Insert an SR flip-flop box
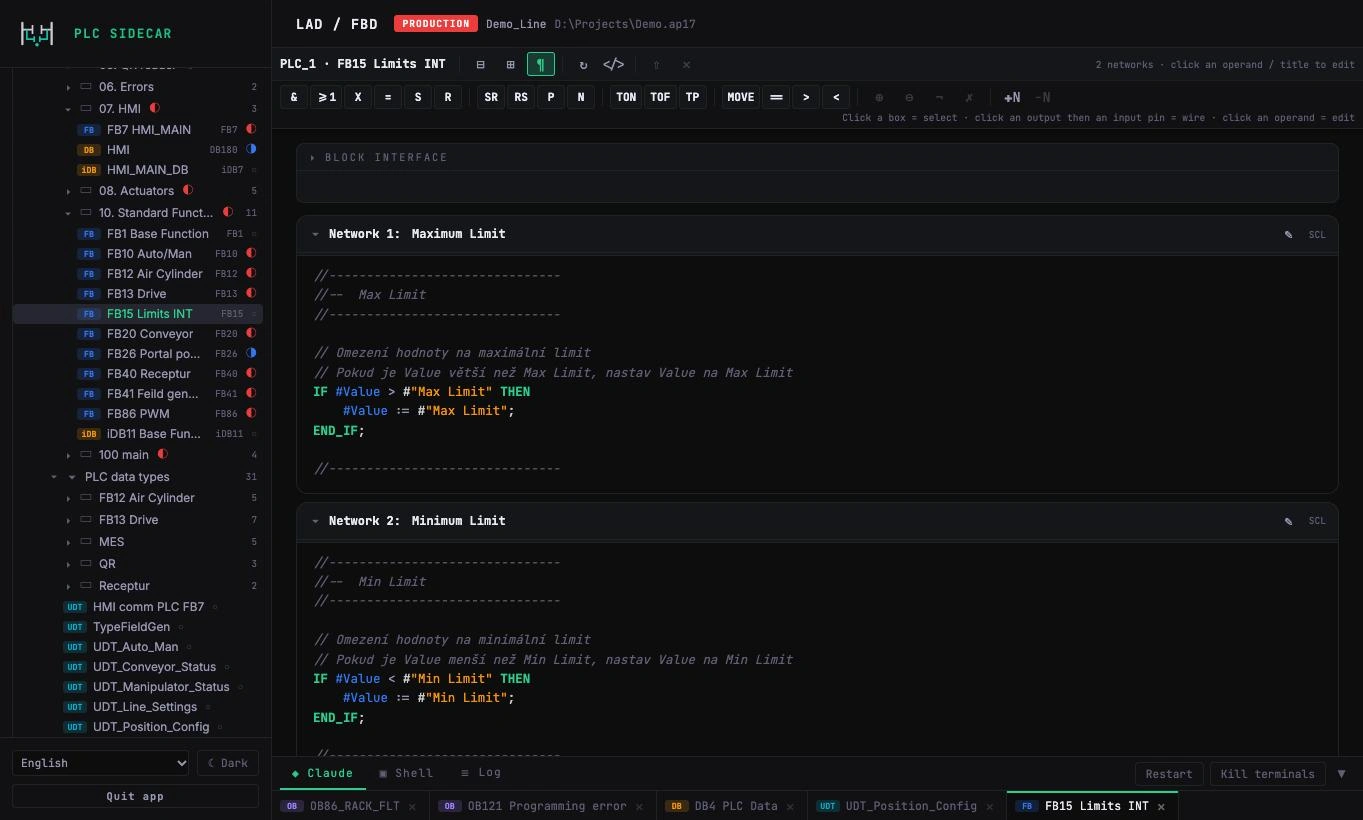 [491, 97]
